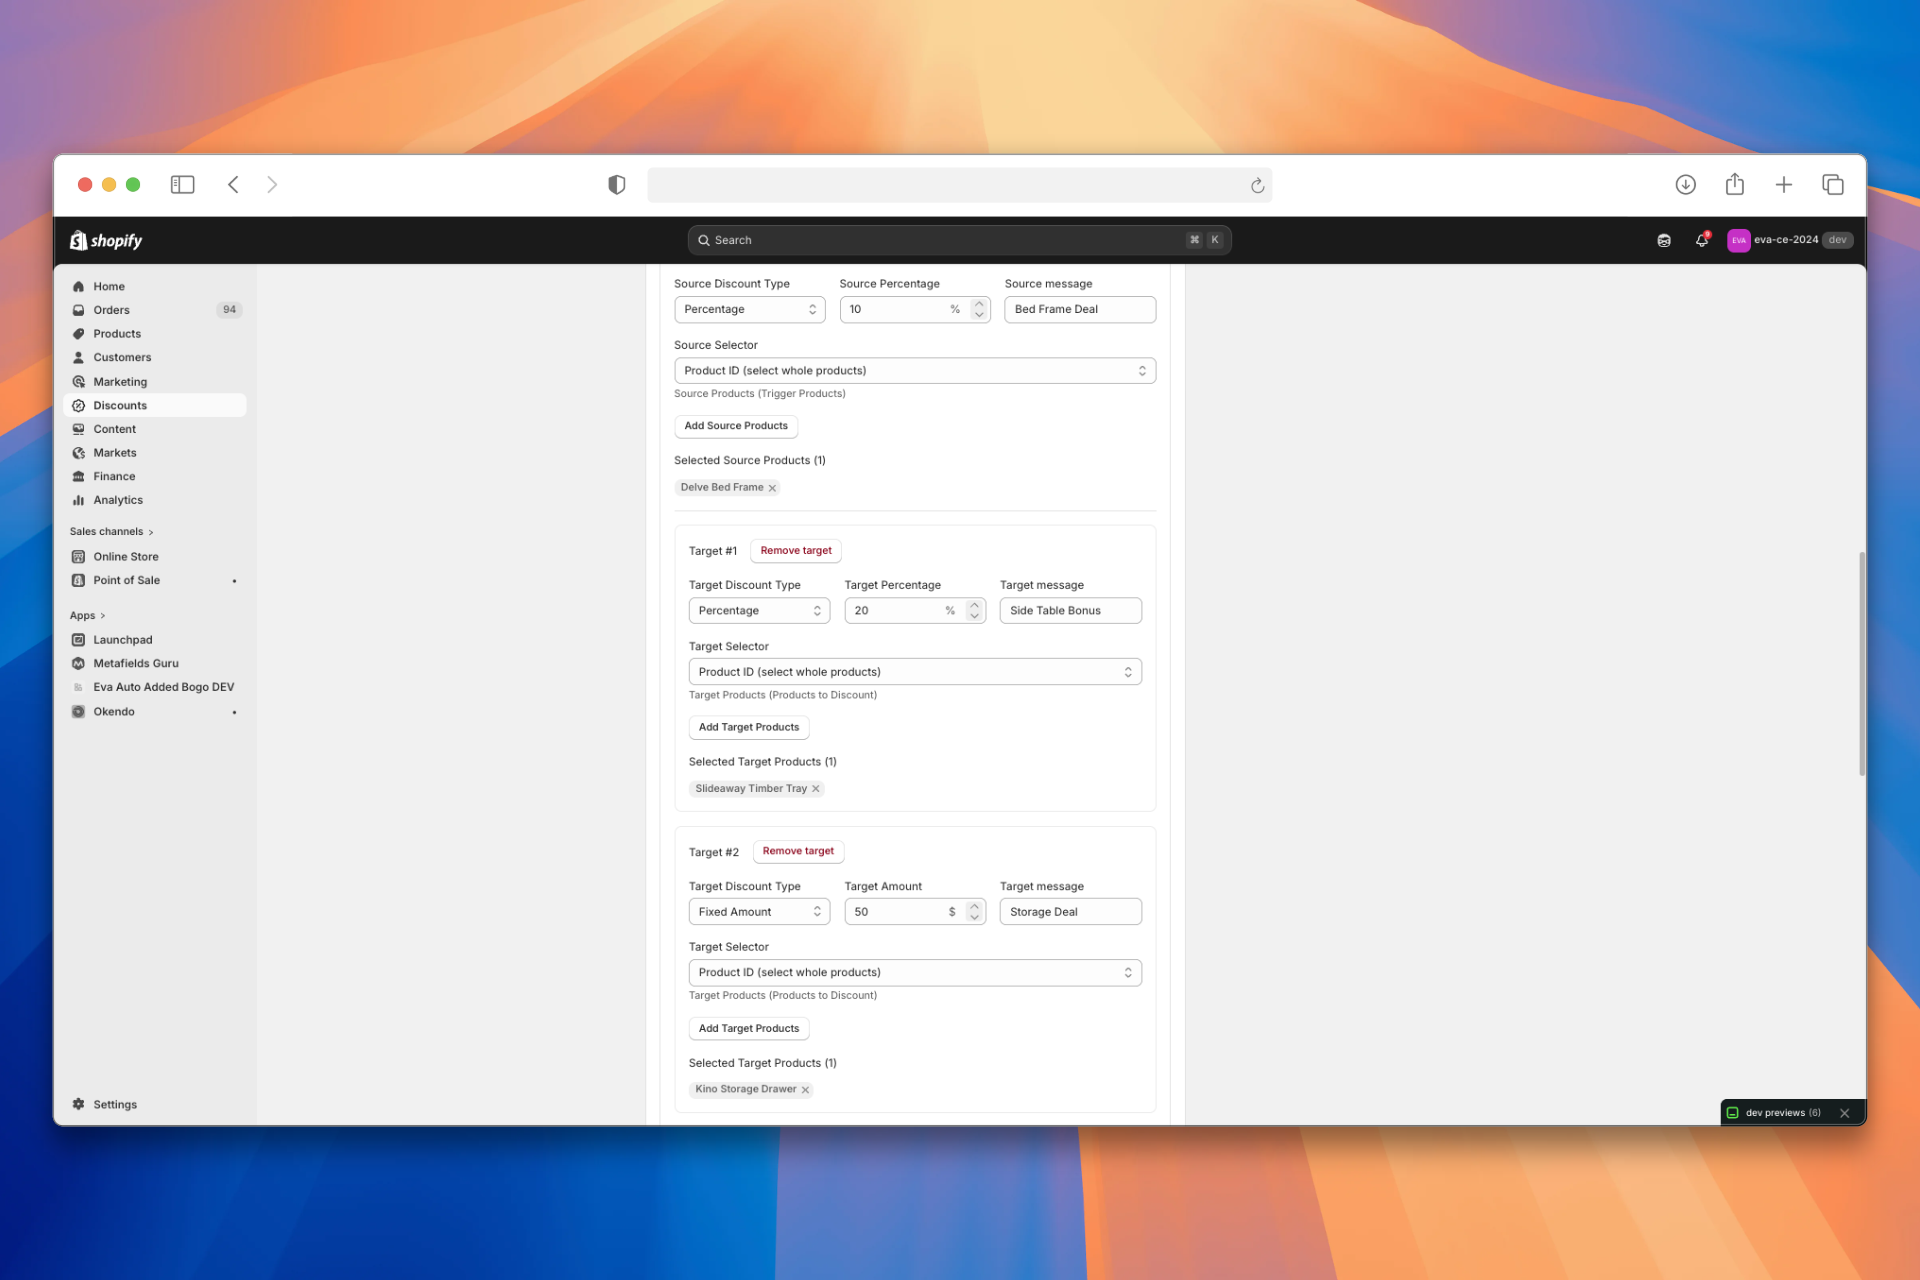Collapse the Apps section
1920x1280 pixels.
coord(87,615)
